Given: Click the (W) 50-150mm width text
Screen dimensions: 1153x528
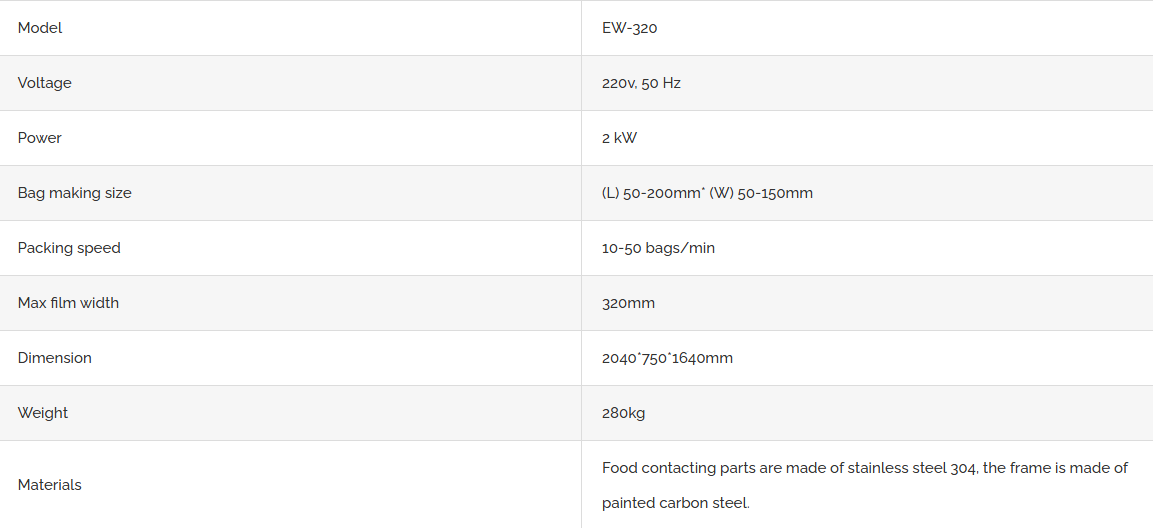Looking at the screenshot, I should (x=761, y=193).
